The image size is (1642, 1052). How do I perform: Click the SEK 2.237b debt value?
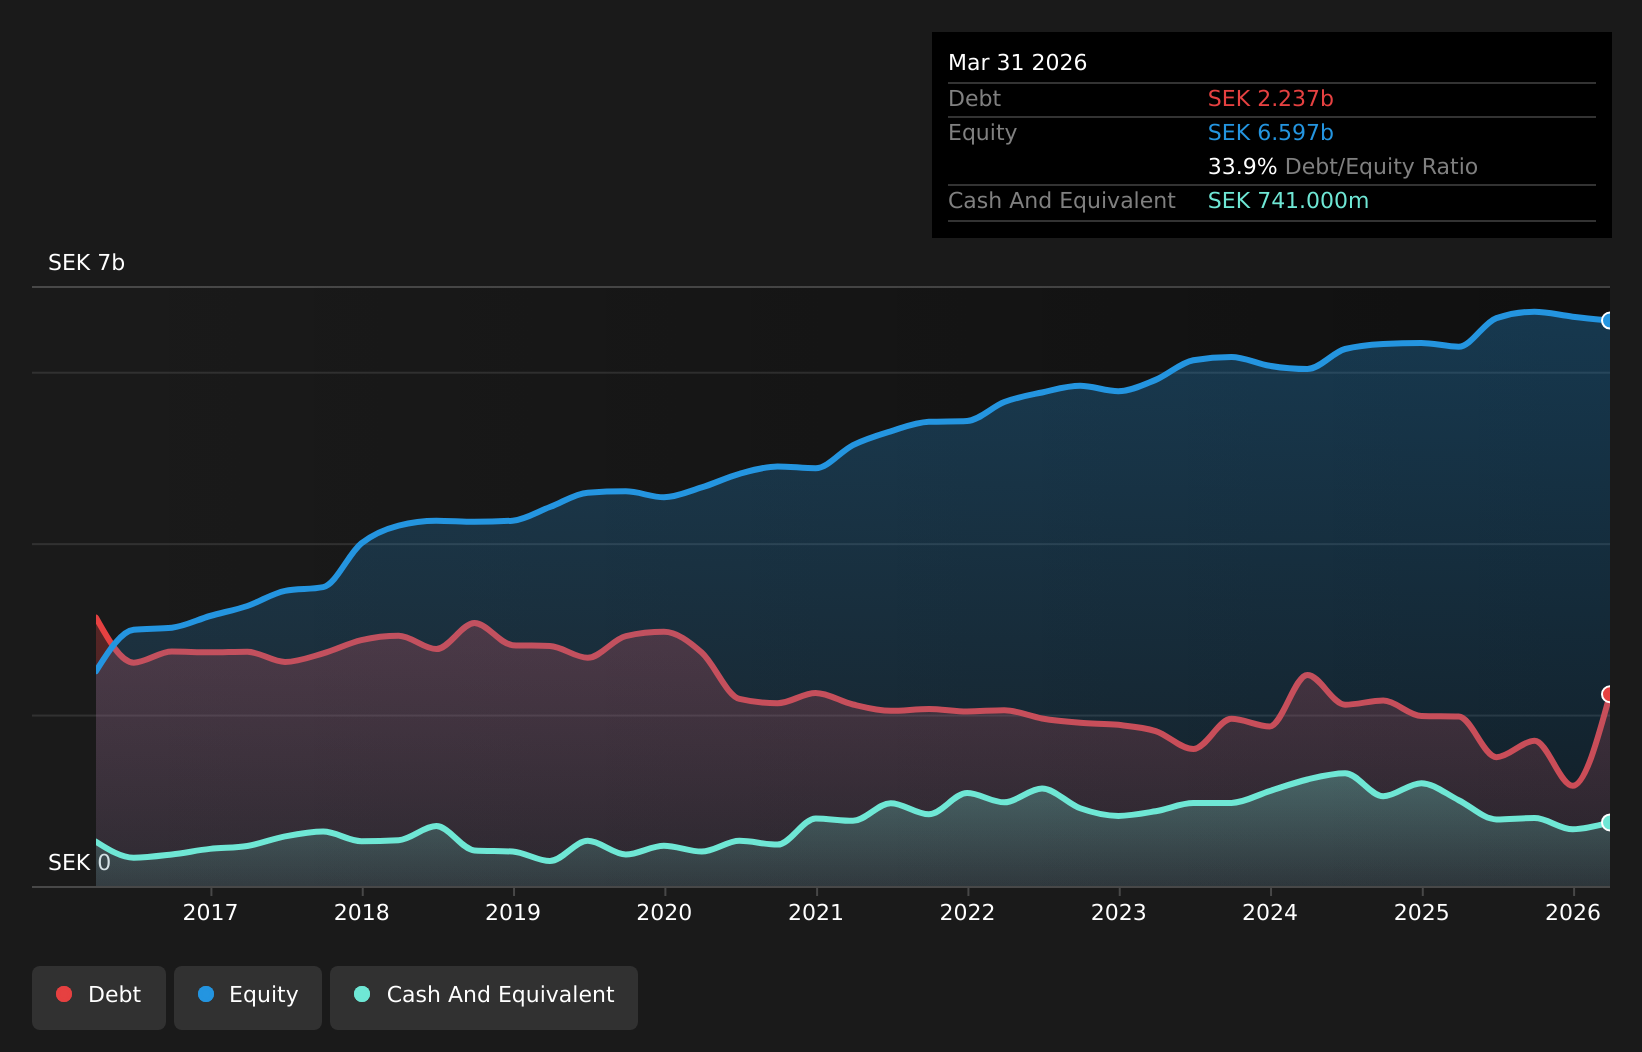click(x=1270, y=99)
